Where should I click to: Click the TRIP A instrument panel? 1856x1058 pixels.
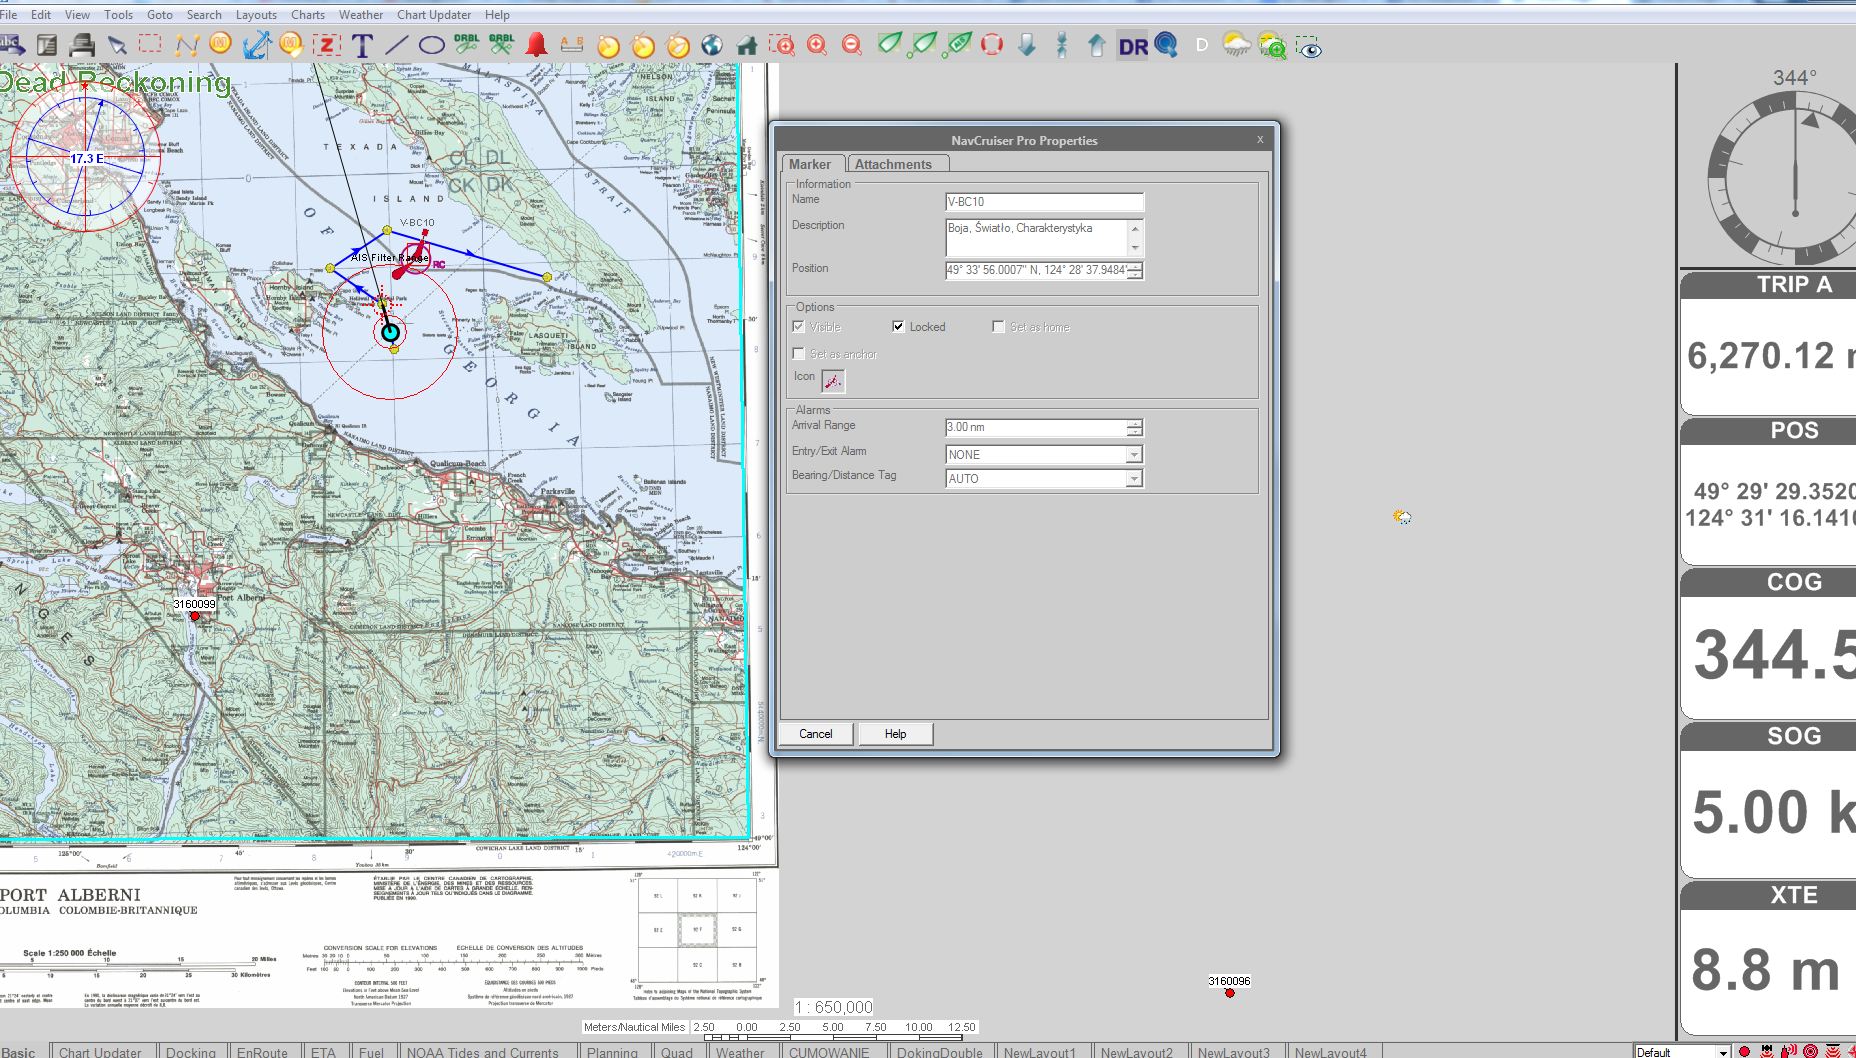pyautogui.click(x=1768, y=343)
